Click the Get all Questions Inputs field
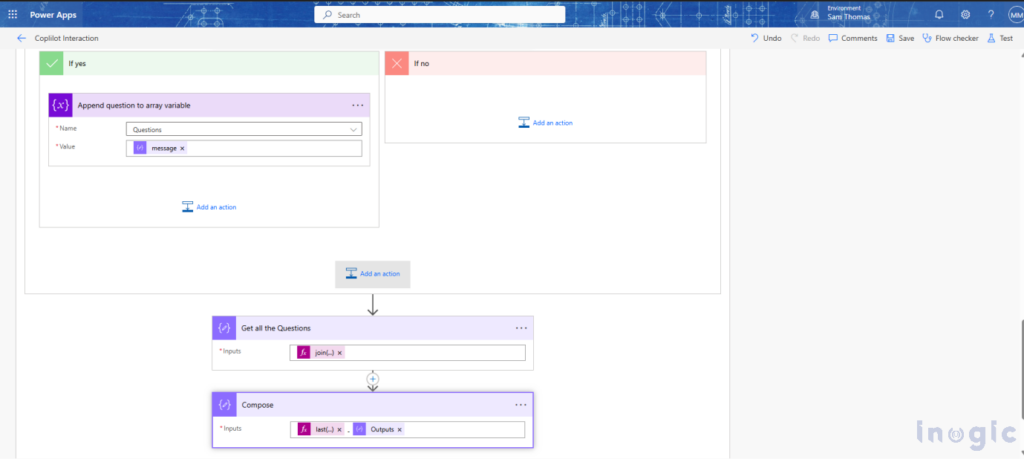This screenshot has height=459, width=1024. (x=408, y=353)
